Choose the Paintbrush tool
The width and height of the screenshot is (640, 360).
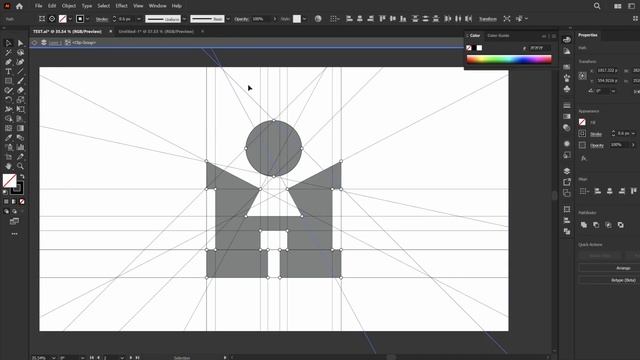[20, 81]
